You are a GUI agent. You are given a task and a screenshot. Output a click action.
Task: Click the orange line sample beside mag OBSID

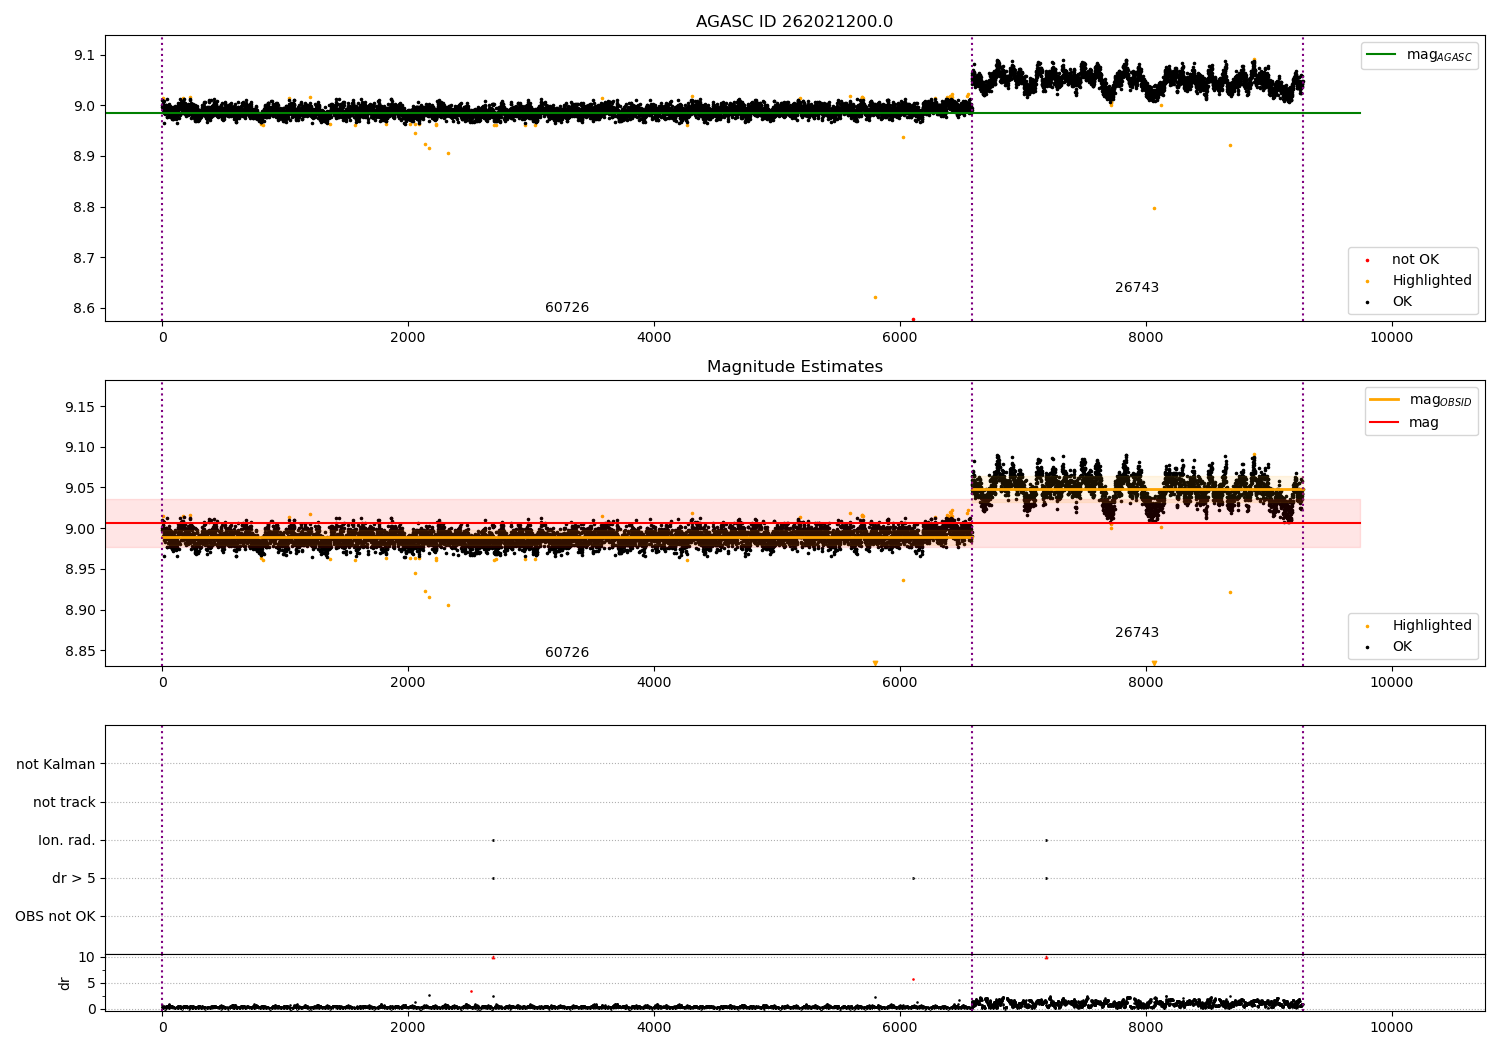pos(1384,400)
